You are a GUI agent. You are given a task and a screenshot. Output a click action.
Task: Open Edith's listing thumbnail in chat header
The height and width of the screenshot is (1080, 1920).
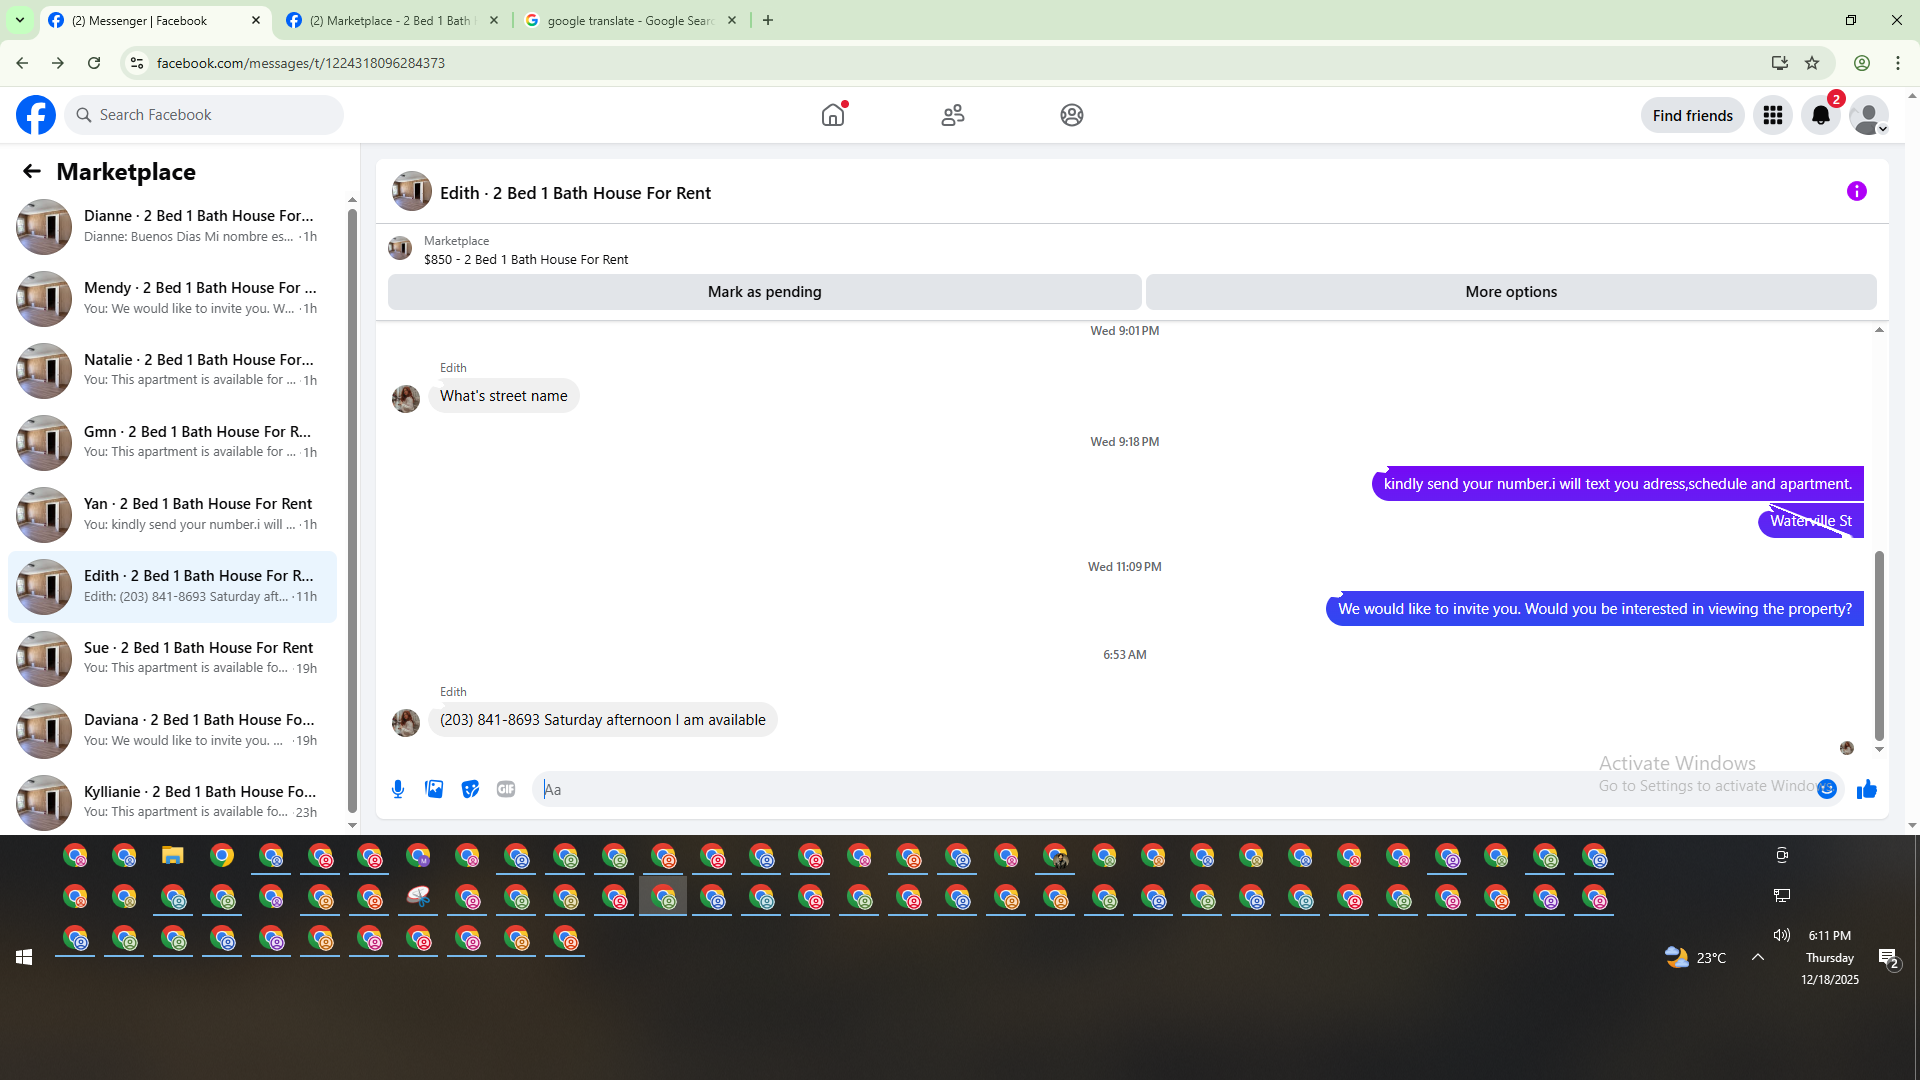tap(412, 191)
